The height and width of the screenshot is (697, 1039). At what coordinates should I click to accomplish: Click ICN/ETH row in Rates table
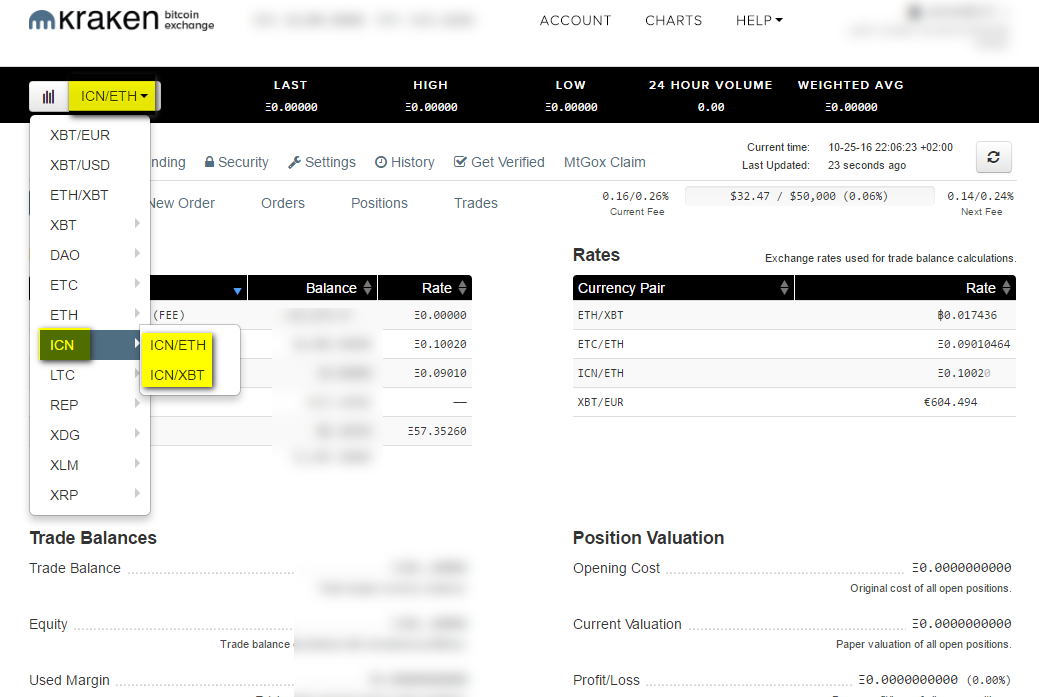[794, 373]
